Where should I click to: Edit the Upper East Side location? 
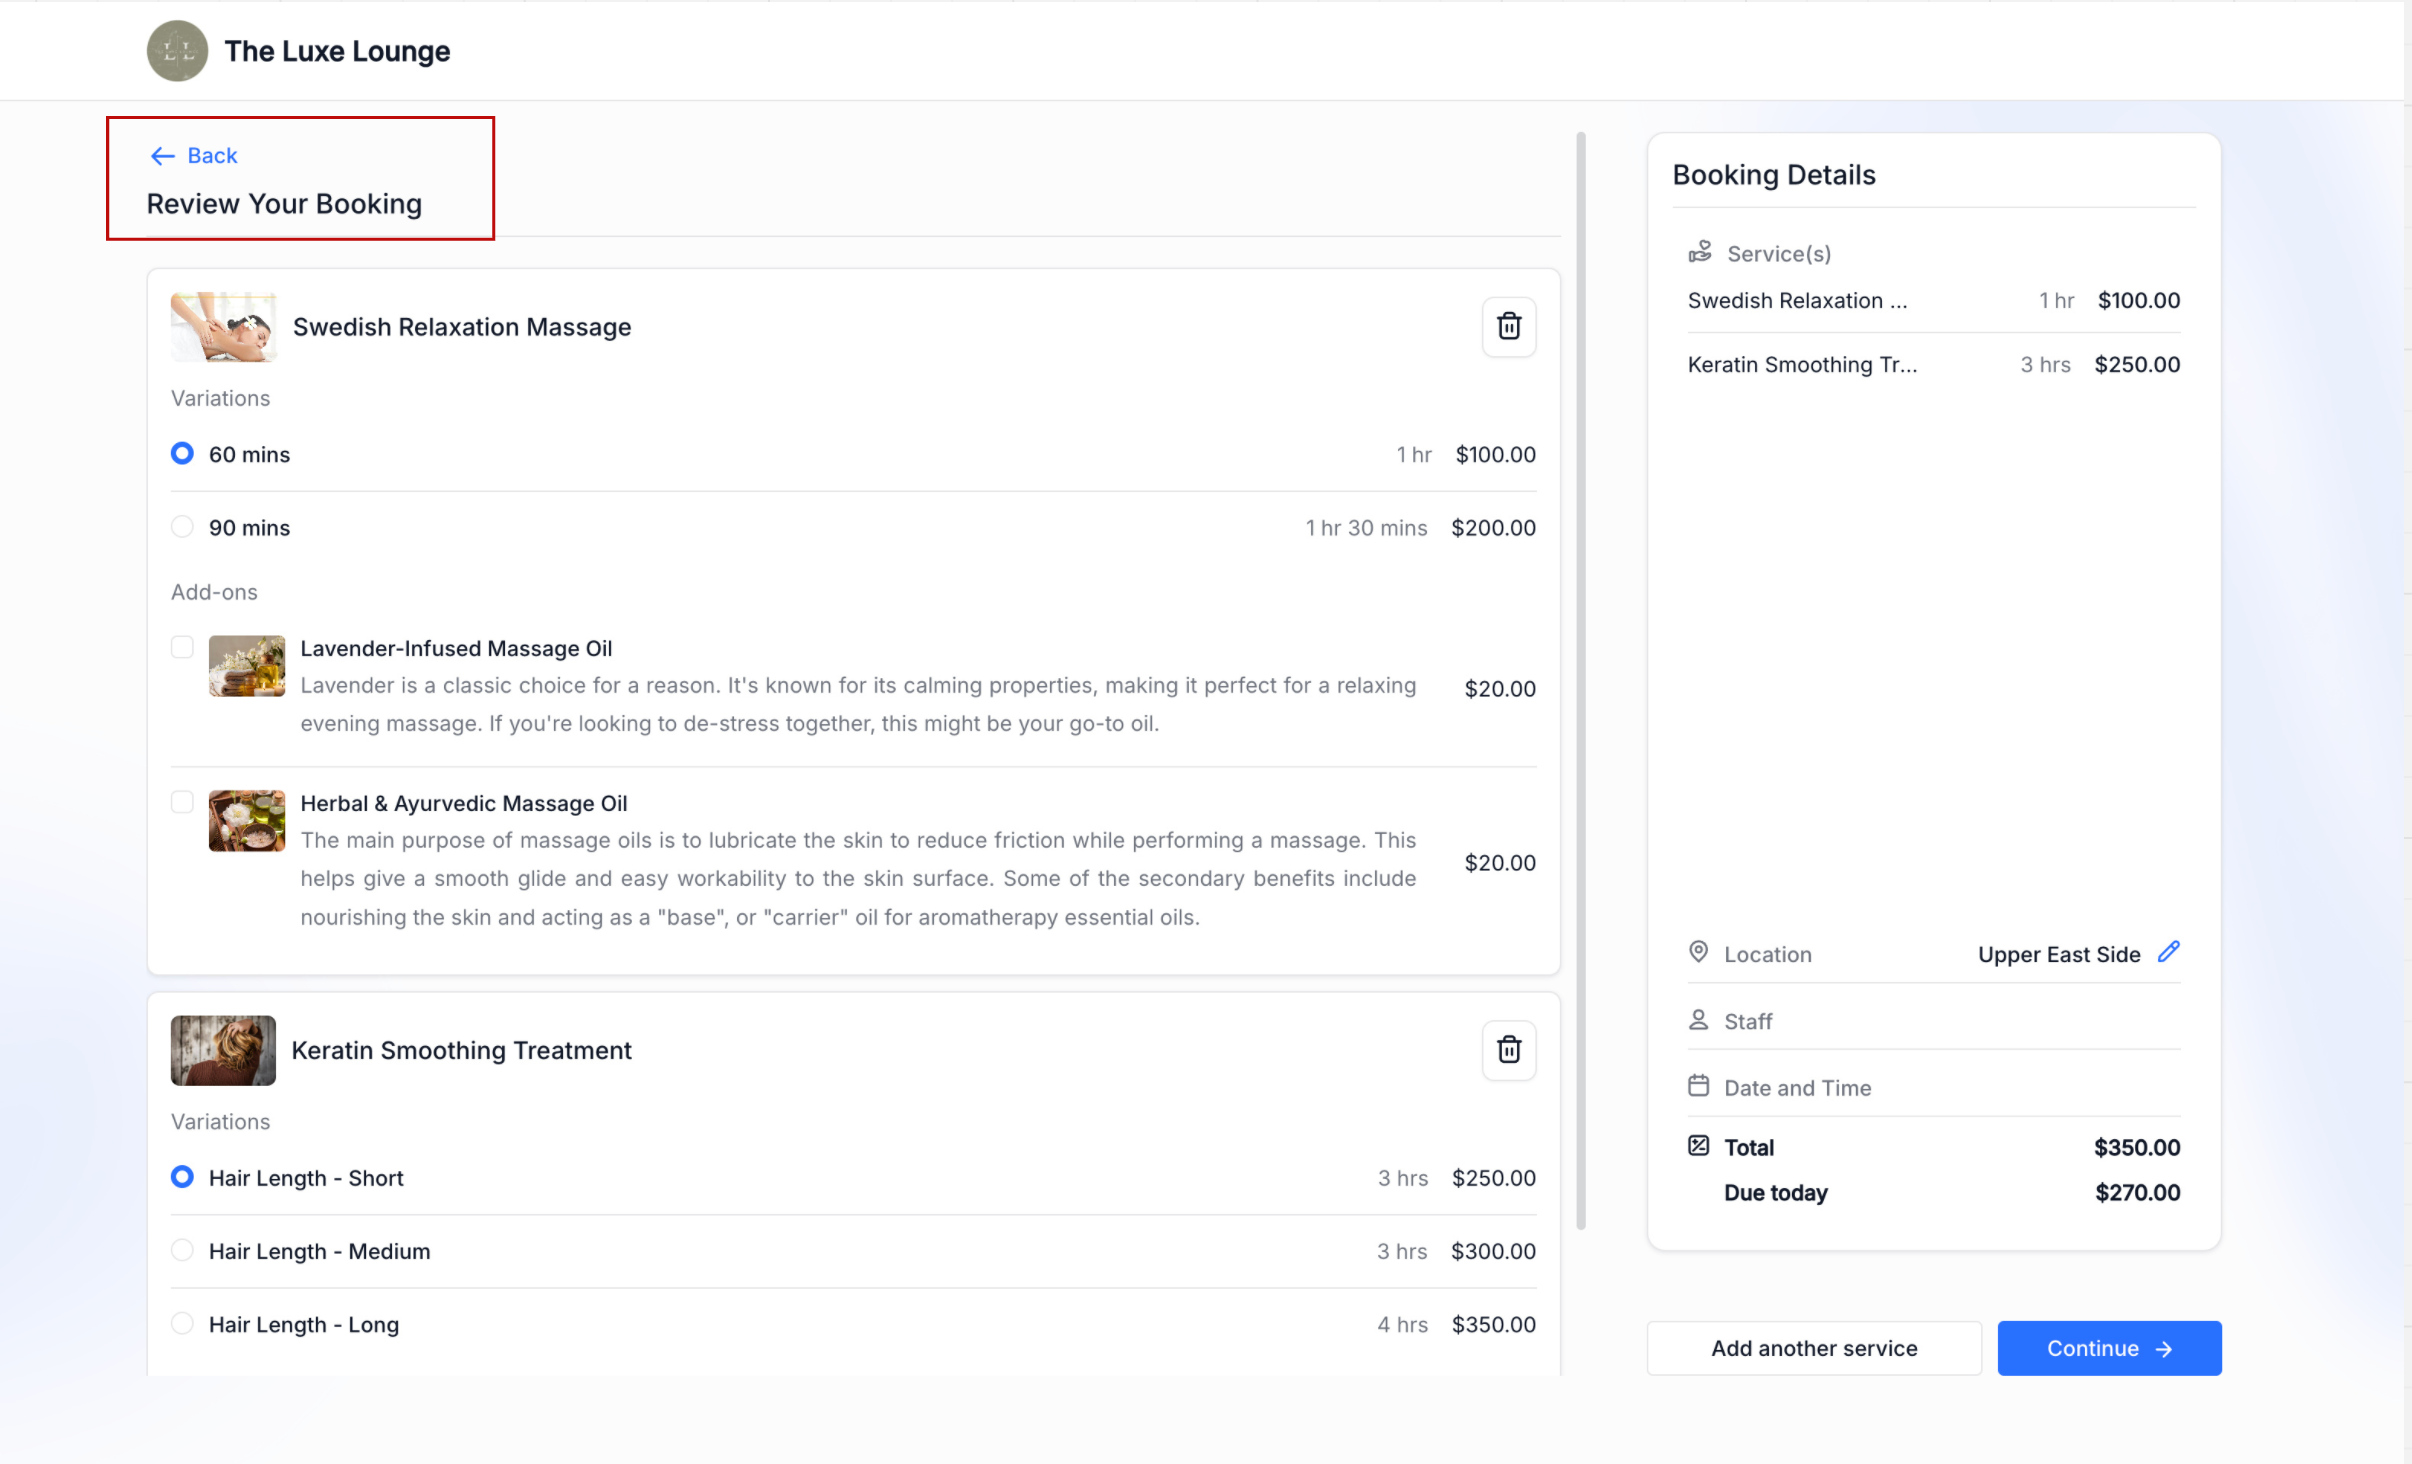tap(2168, 952)
